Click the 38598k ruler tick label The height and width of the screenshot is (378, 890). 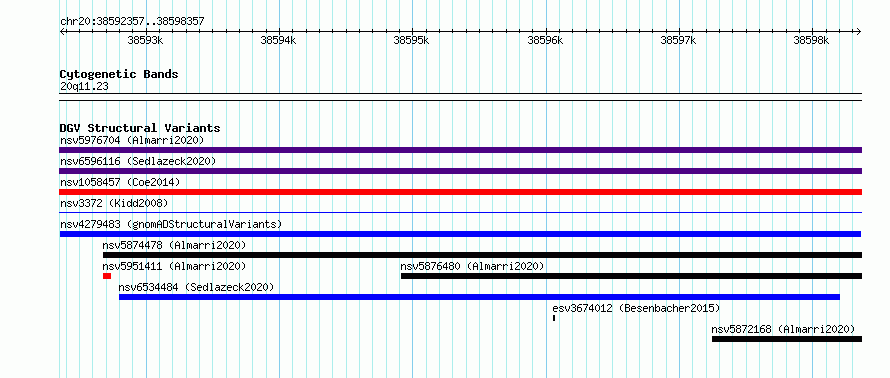812,40
